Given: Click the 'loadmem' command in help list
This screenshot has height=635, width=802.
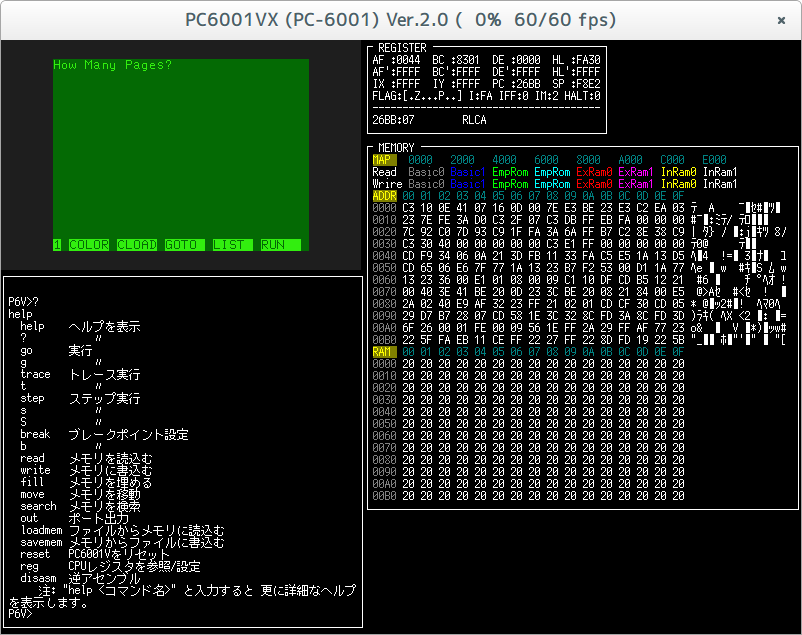Looking at the screenshot, I should (41, 530).
